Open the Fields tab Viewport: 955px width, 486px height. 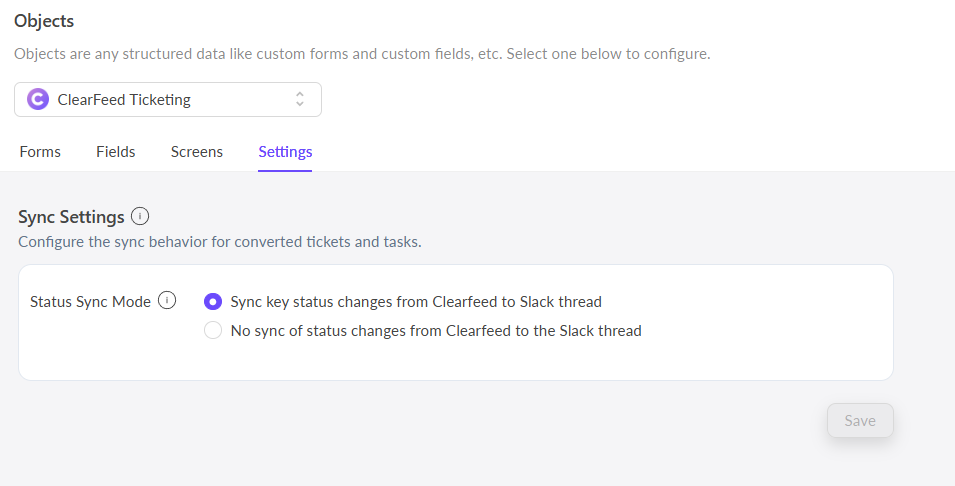pyautogui.click(x=116, y=152)
